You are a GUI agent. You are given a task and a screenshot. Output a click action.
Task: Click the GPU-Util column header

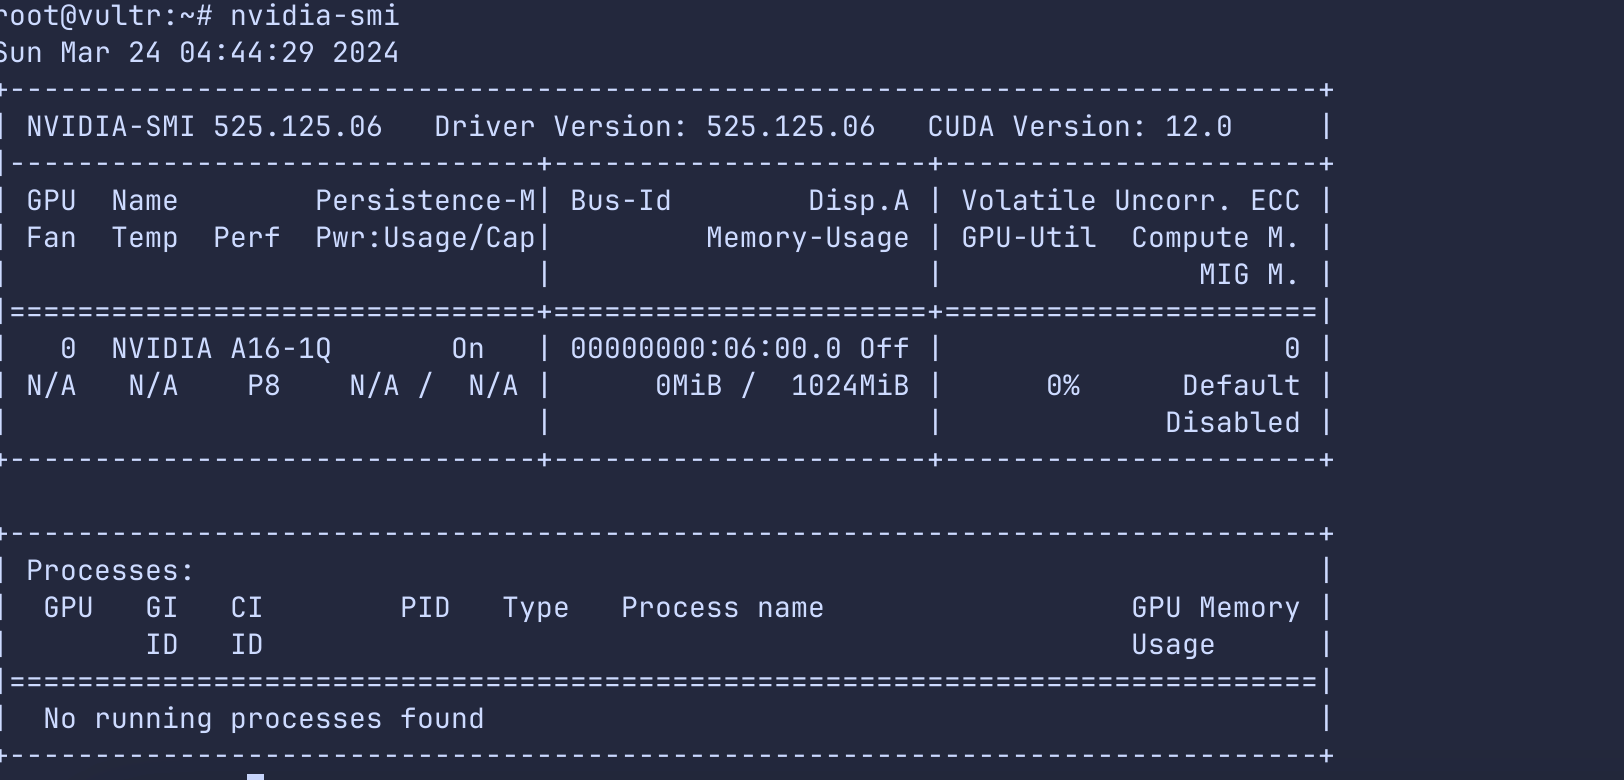point(1028,238)
